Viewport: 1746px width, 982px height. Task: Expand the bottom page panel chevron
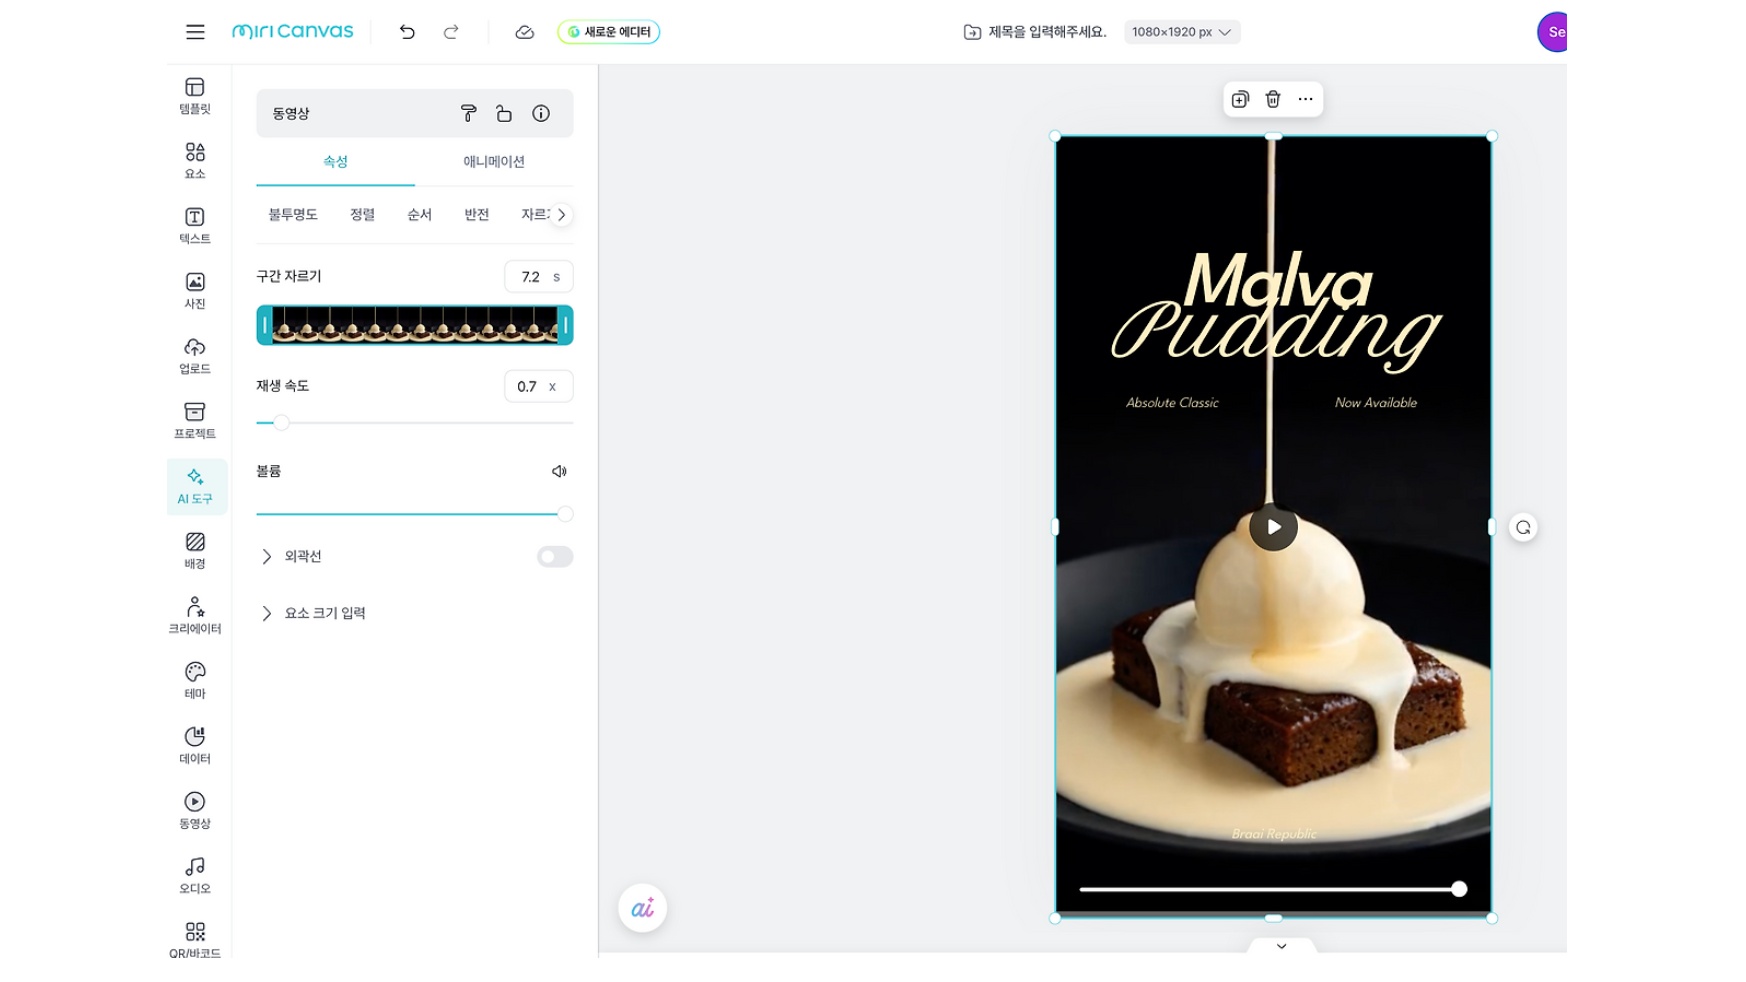(1281, 946)
